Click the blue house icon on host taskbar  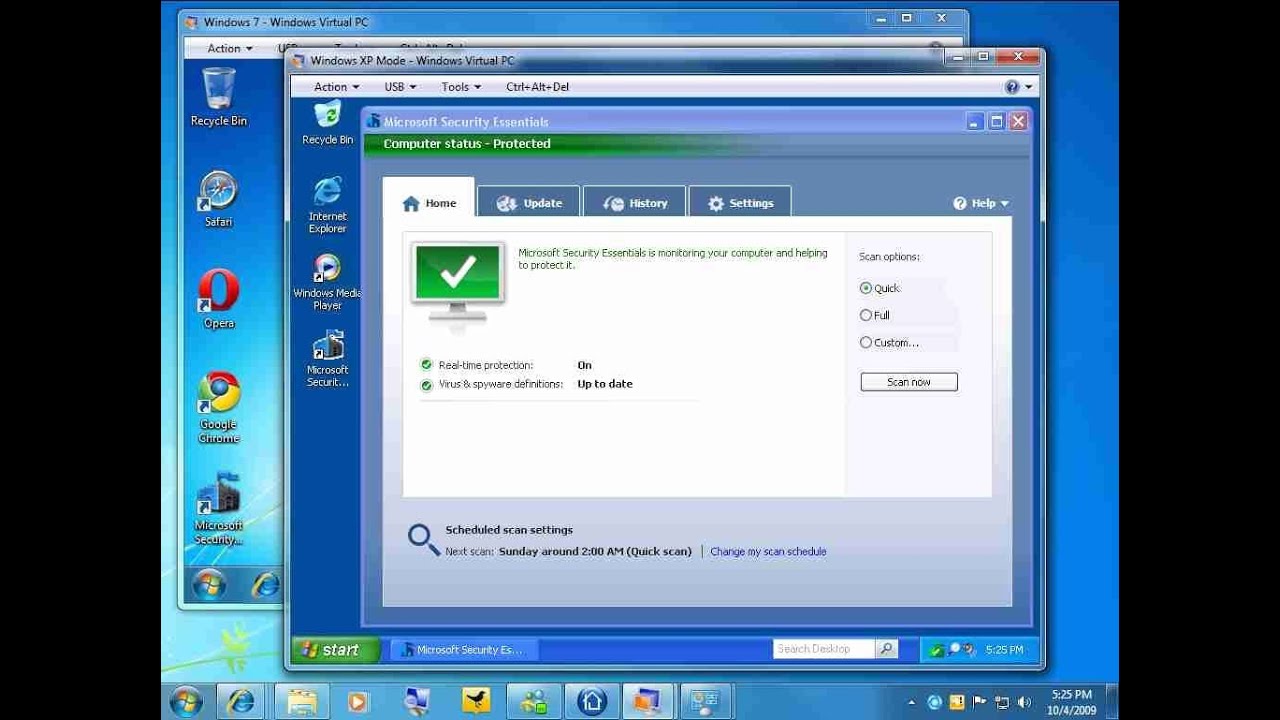(x=591, y=701)
